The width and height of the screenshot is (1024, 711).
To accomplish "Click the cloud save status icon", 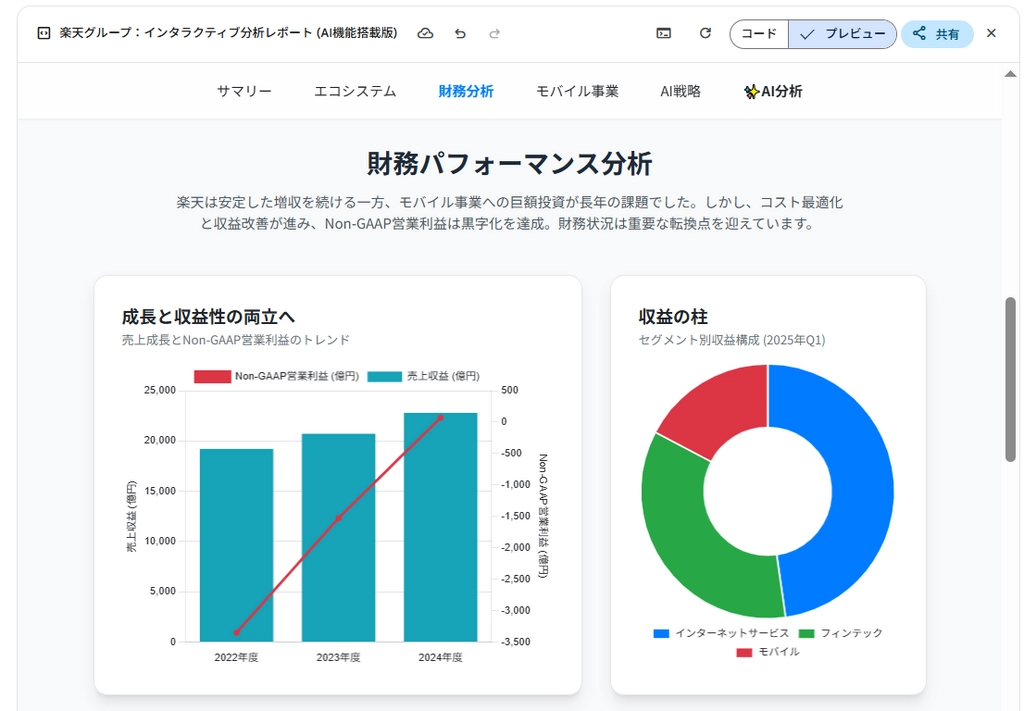I will 425,33.
